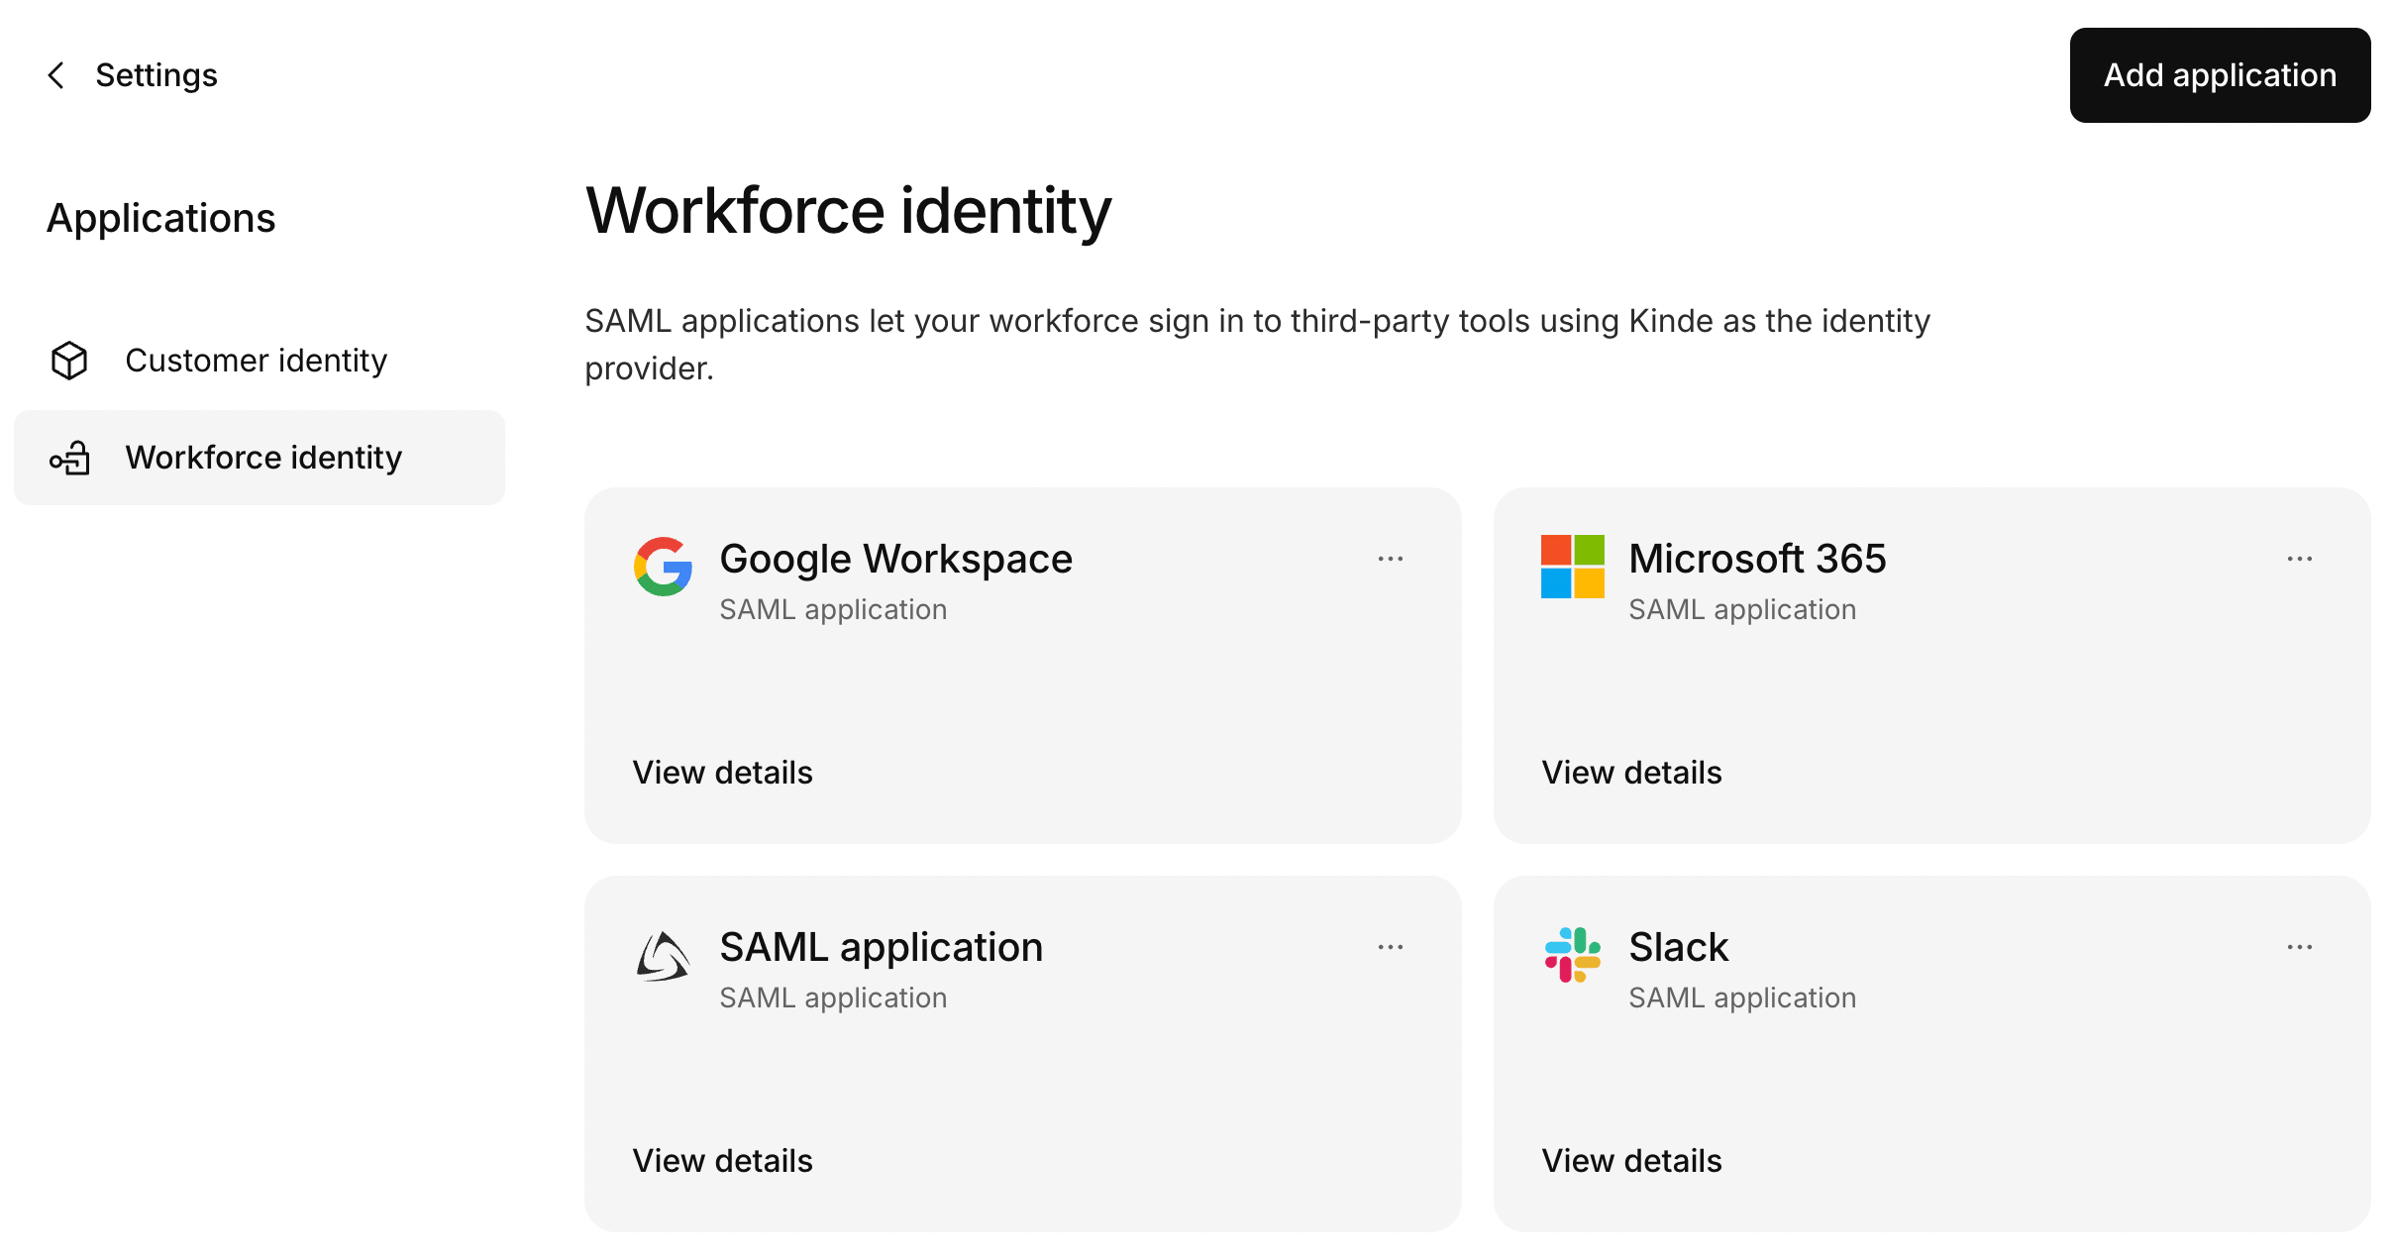This screenshot has height=1260, width=2395.
Task: Click the Microsoft 365 logo
Action: 1572,566
